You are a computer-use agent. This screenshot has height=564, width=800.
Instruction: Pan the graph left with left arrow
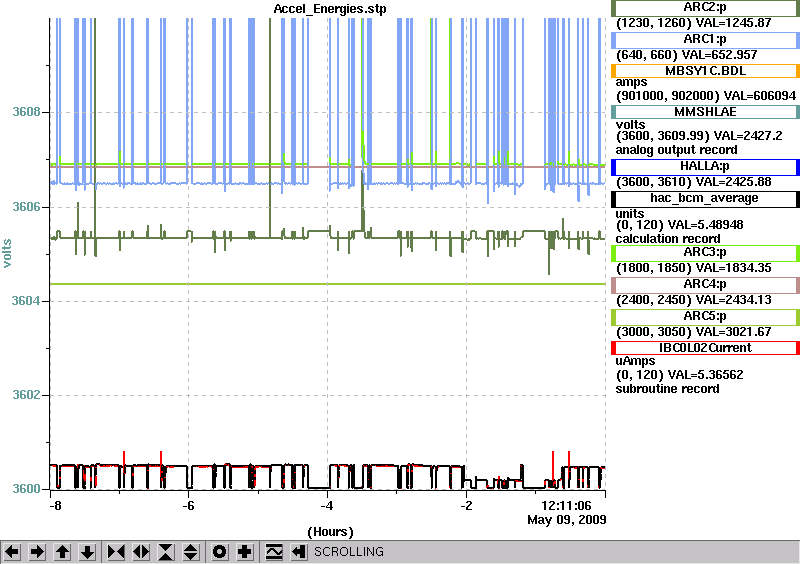12,552
